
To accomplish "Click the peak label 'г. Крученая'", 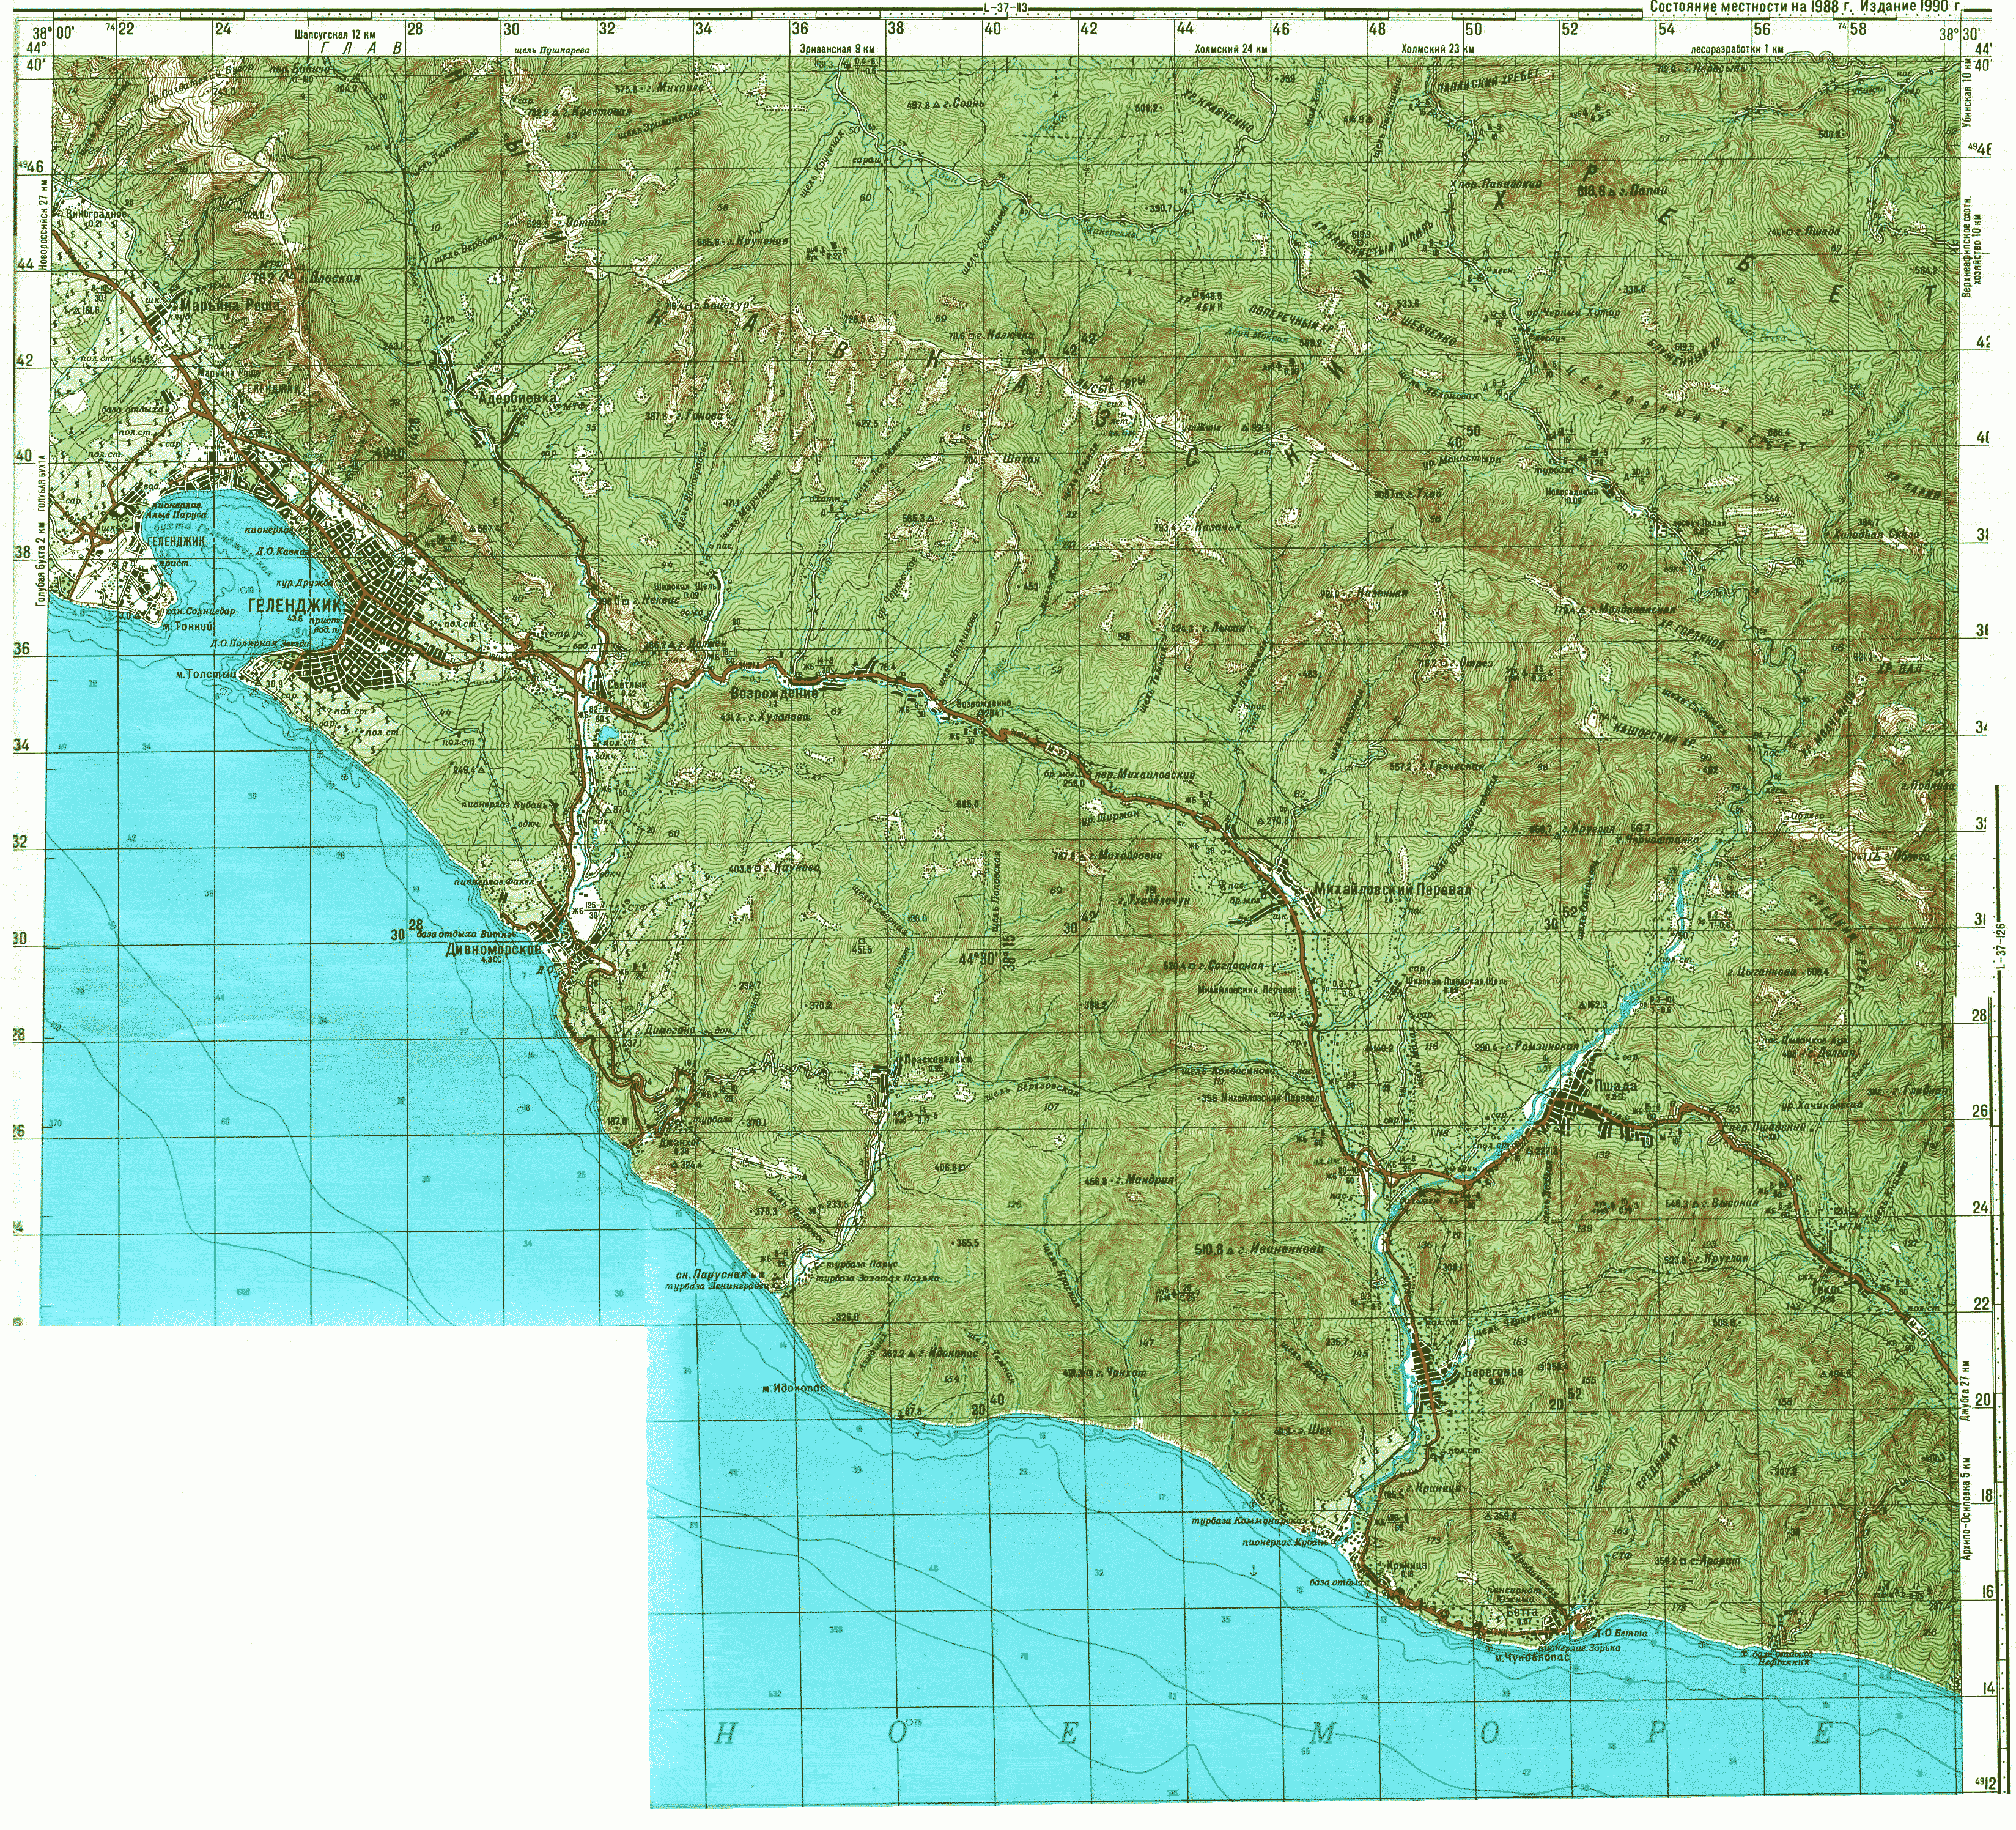I will [758, 241].
